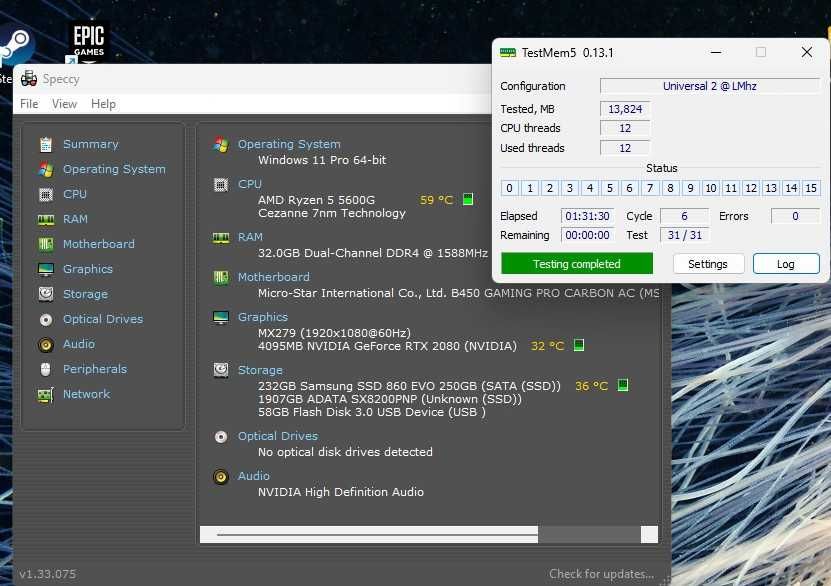
Task: Click the horizontal scrollbar thumb in Speccy
Action: point(369,535)
